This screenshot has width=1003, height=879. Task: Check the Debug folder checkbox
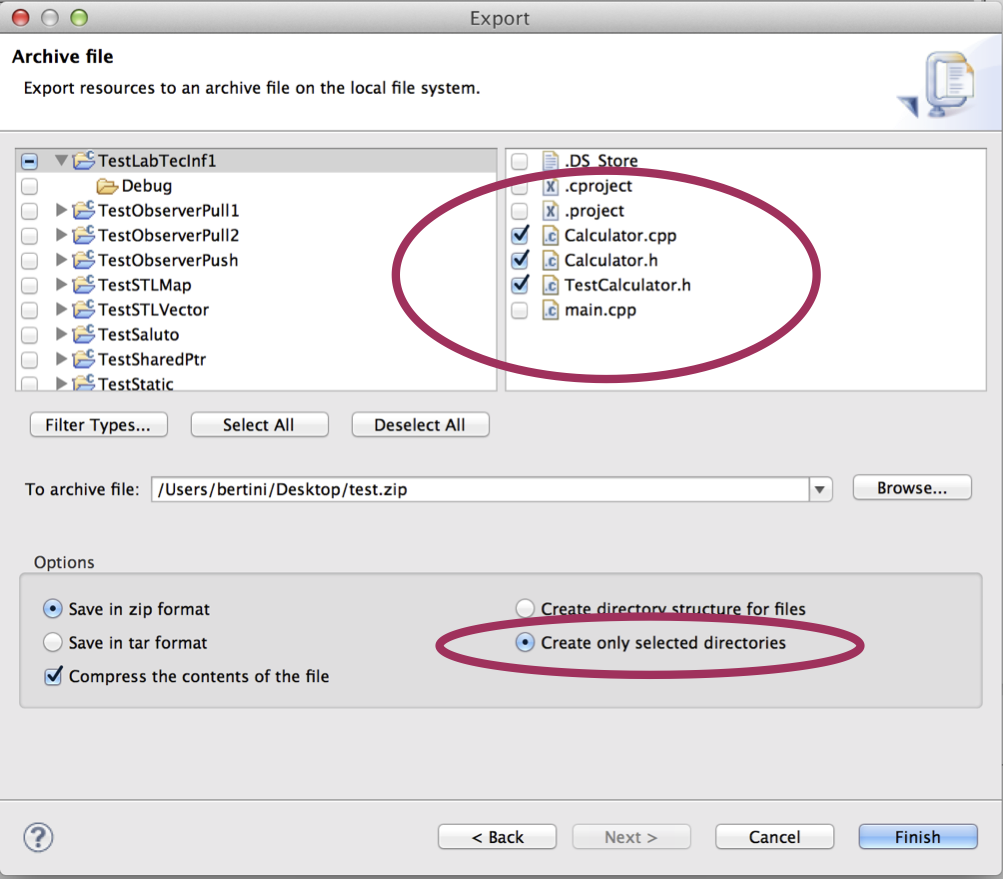pos(29,186)
